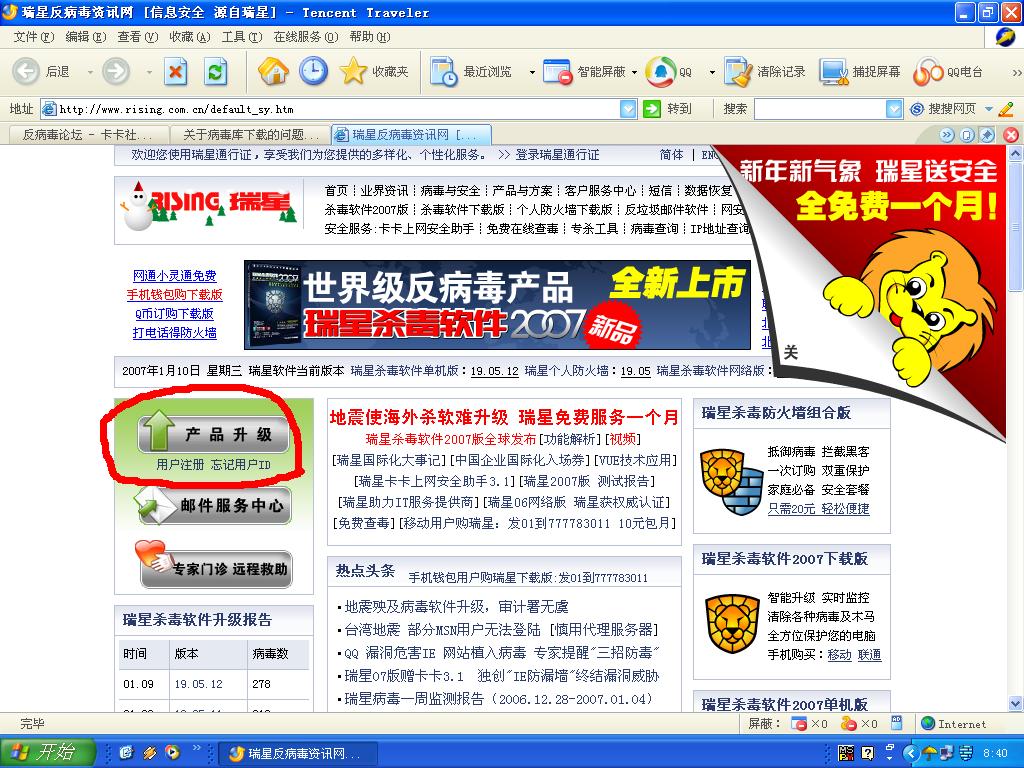The height and width of the screenshot is (768, 1024).
Task: Click the Tencent Traveler logo icon at top right
Action: pos(1005,37)
